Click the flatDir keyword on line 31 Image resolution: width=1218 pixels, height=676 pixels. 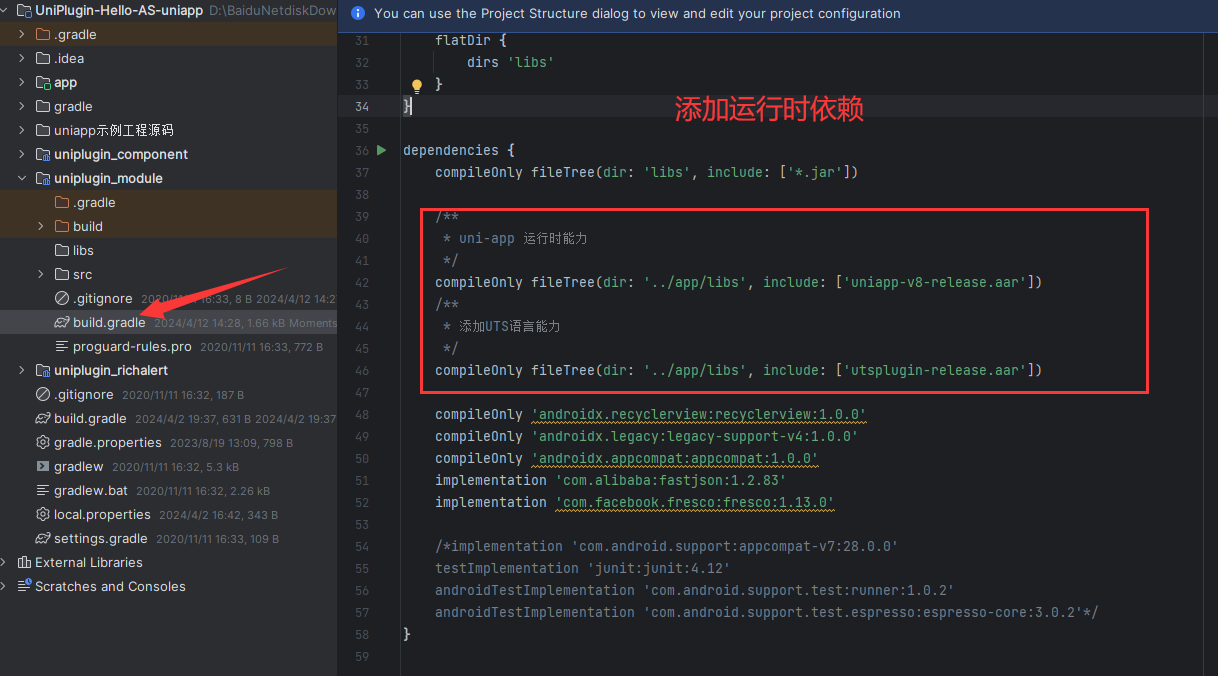tap(463, 40)
